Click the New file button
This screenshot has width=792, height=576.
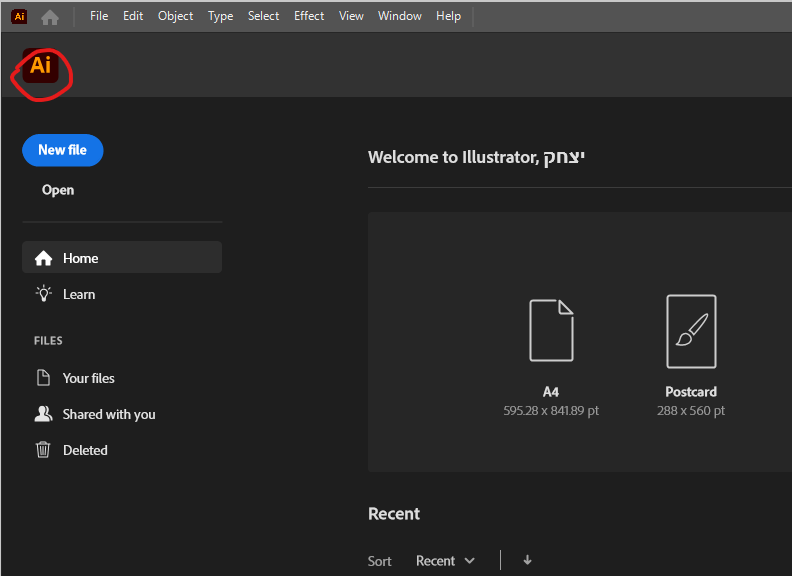(x=63, y=150)
